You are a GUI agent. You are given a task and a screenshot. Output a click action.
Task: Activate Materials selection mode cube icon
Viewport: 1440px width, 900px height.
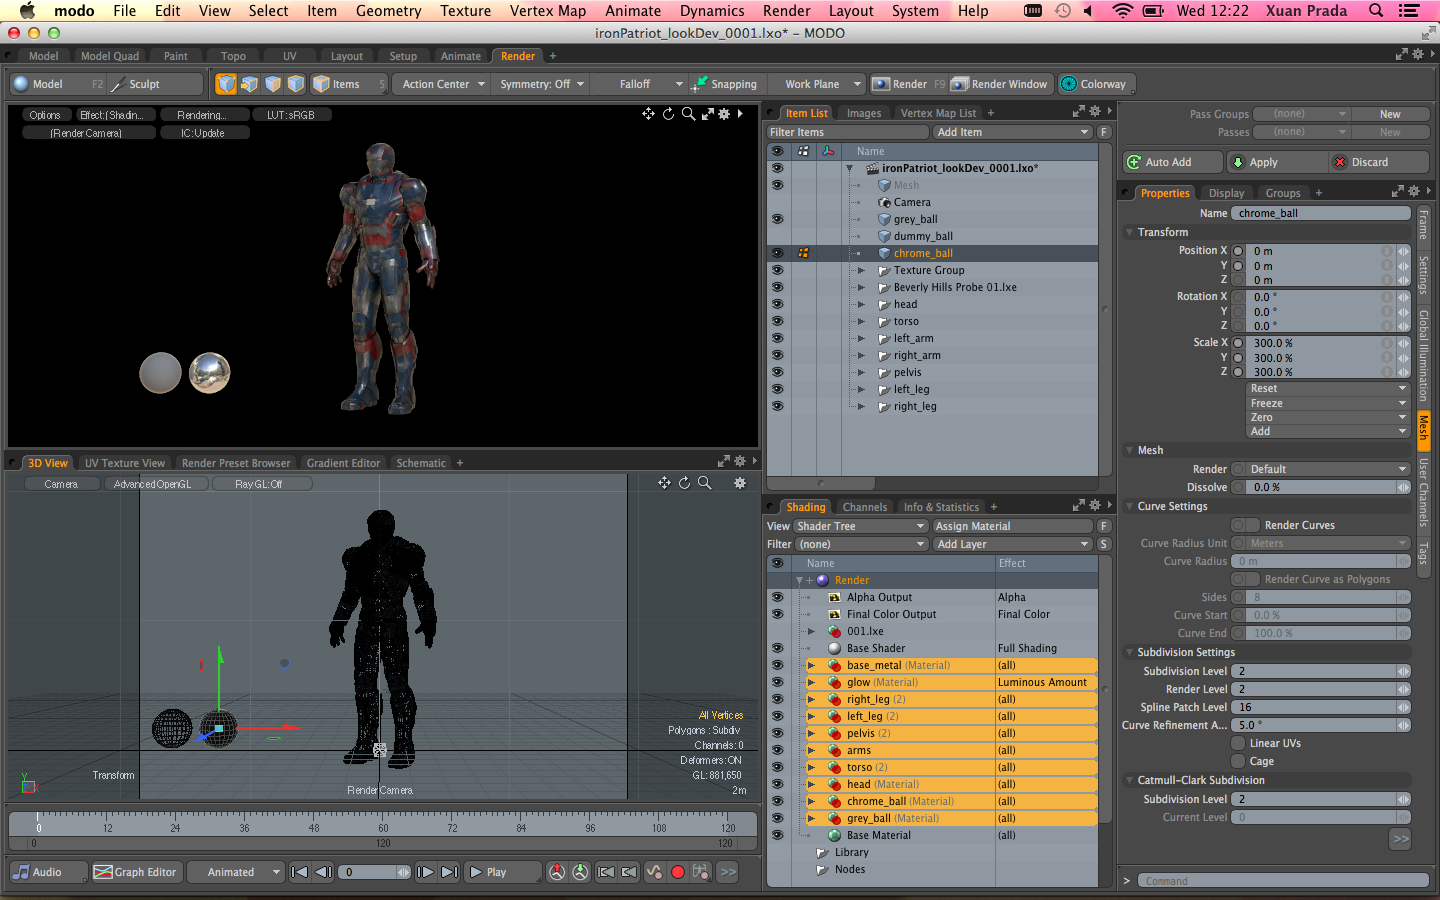coord(296,84)
